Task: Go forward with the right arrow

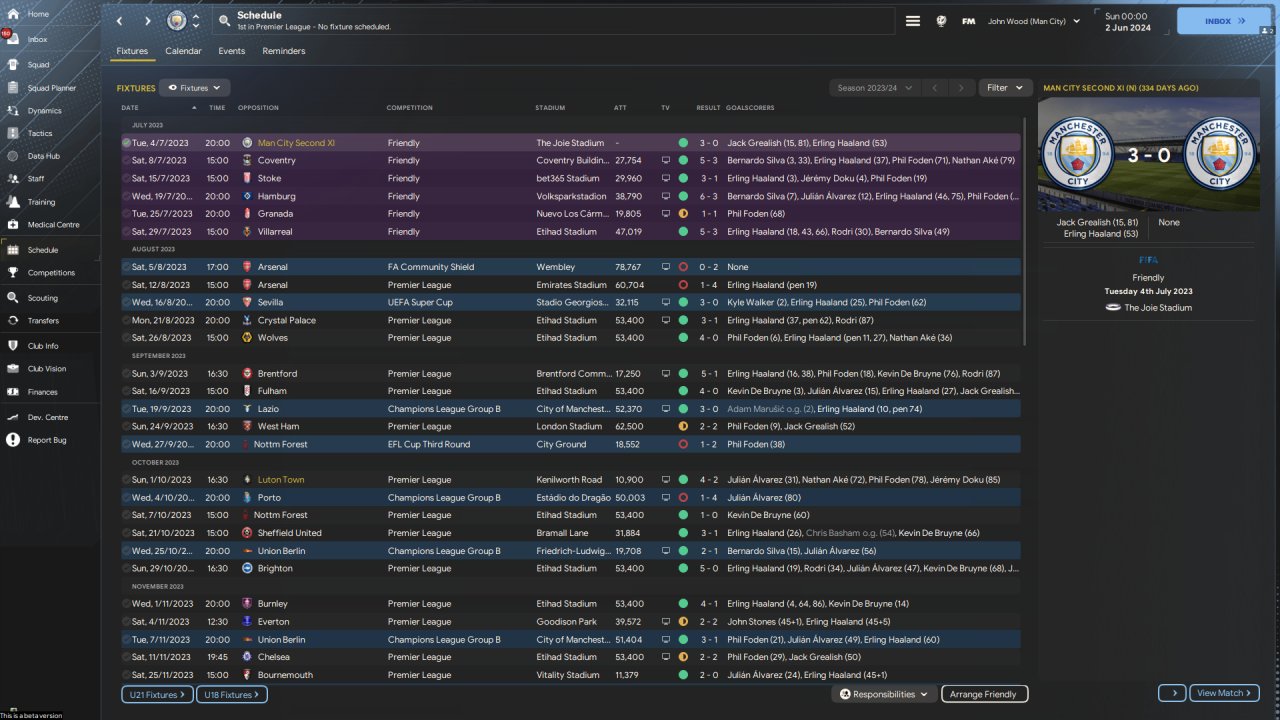Action: [148, 21]
